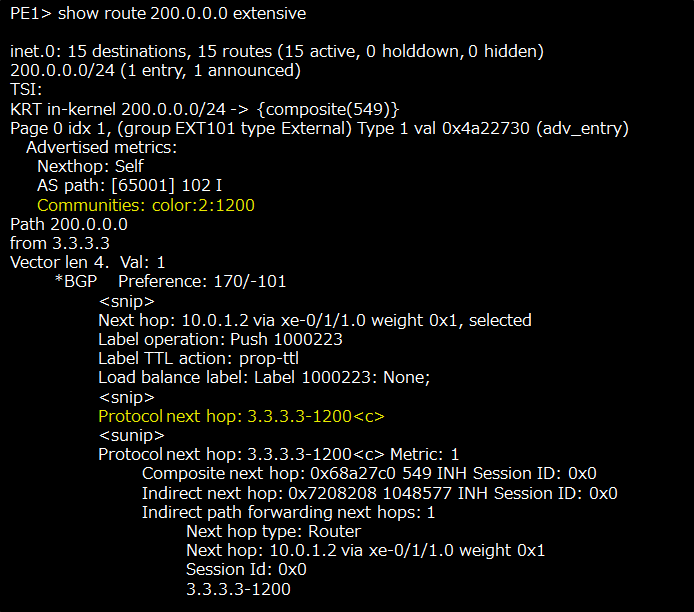Click the Load balance label line

(x=264, y=377)
